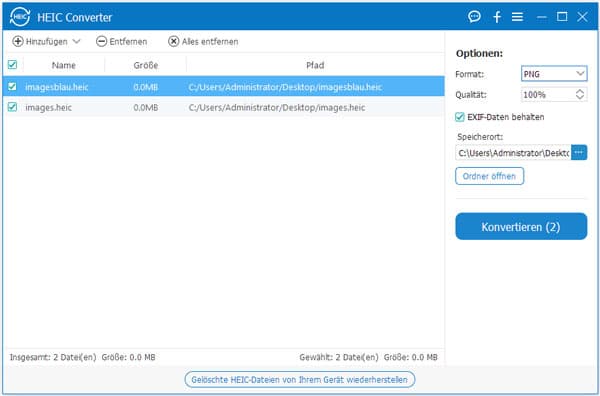The height and width of the screenshot is (396, 600).
Task: Uncheck the images.heic file checkbox
Action: pyautogui.click(x=12, y=107)
